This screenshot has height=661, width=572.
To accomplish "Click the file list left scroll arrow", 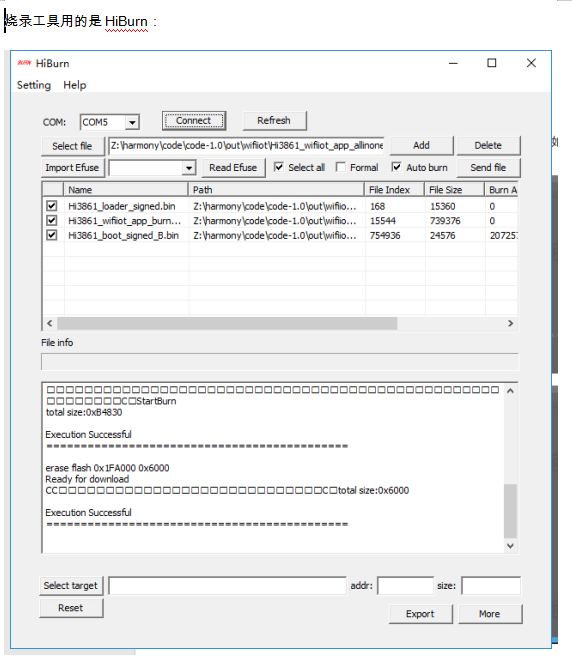I will [x=50, y=323].
